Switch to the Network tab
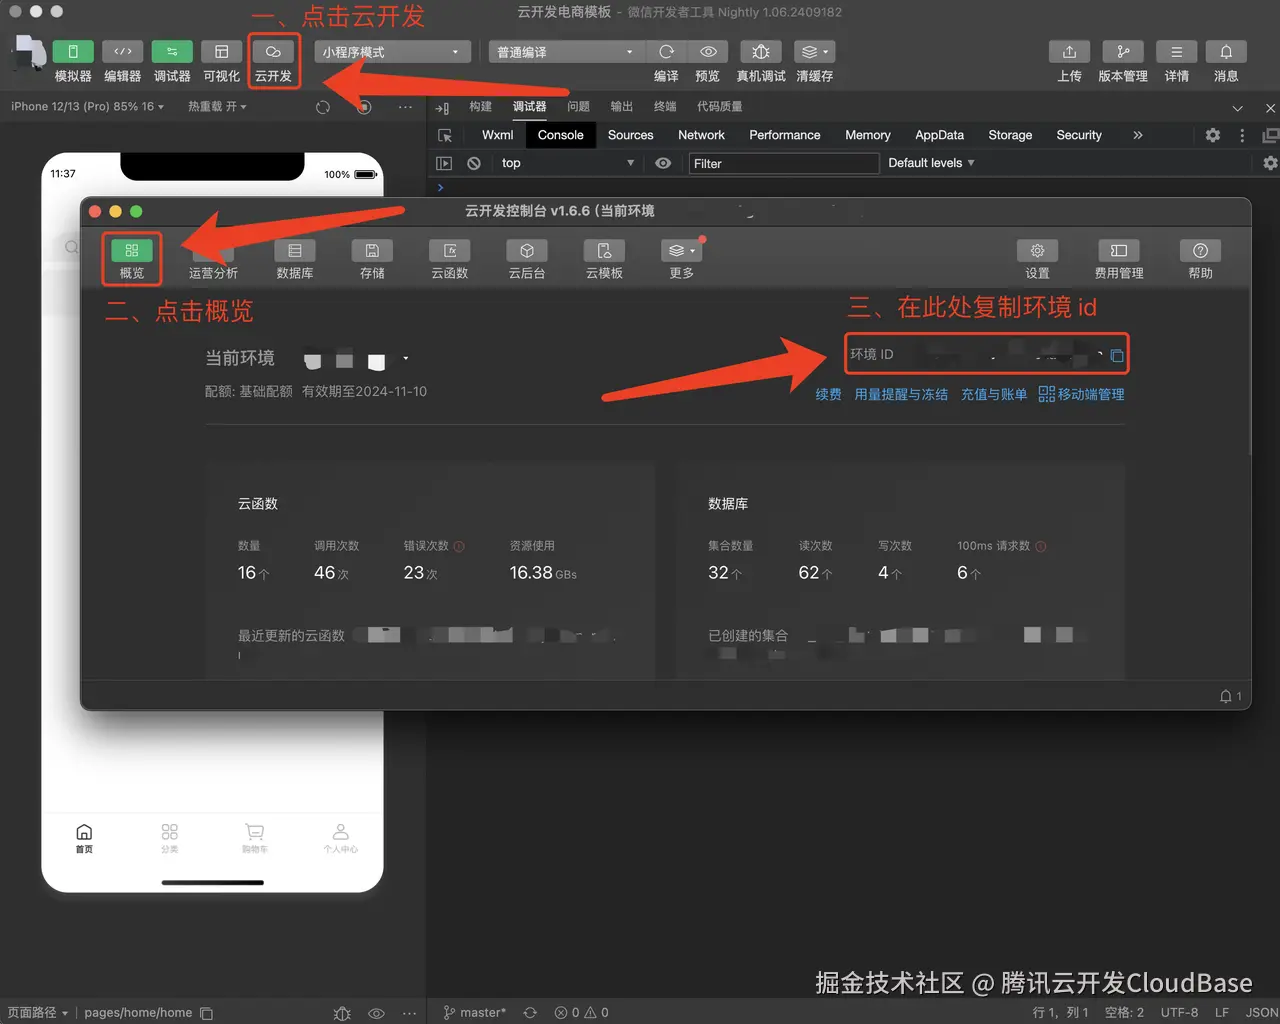 pyautogui.click(x=700, y=135)
